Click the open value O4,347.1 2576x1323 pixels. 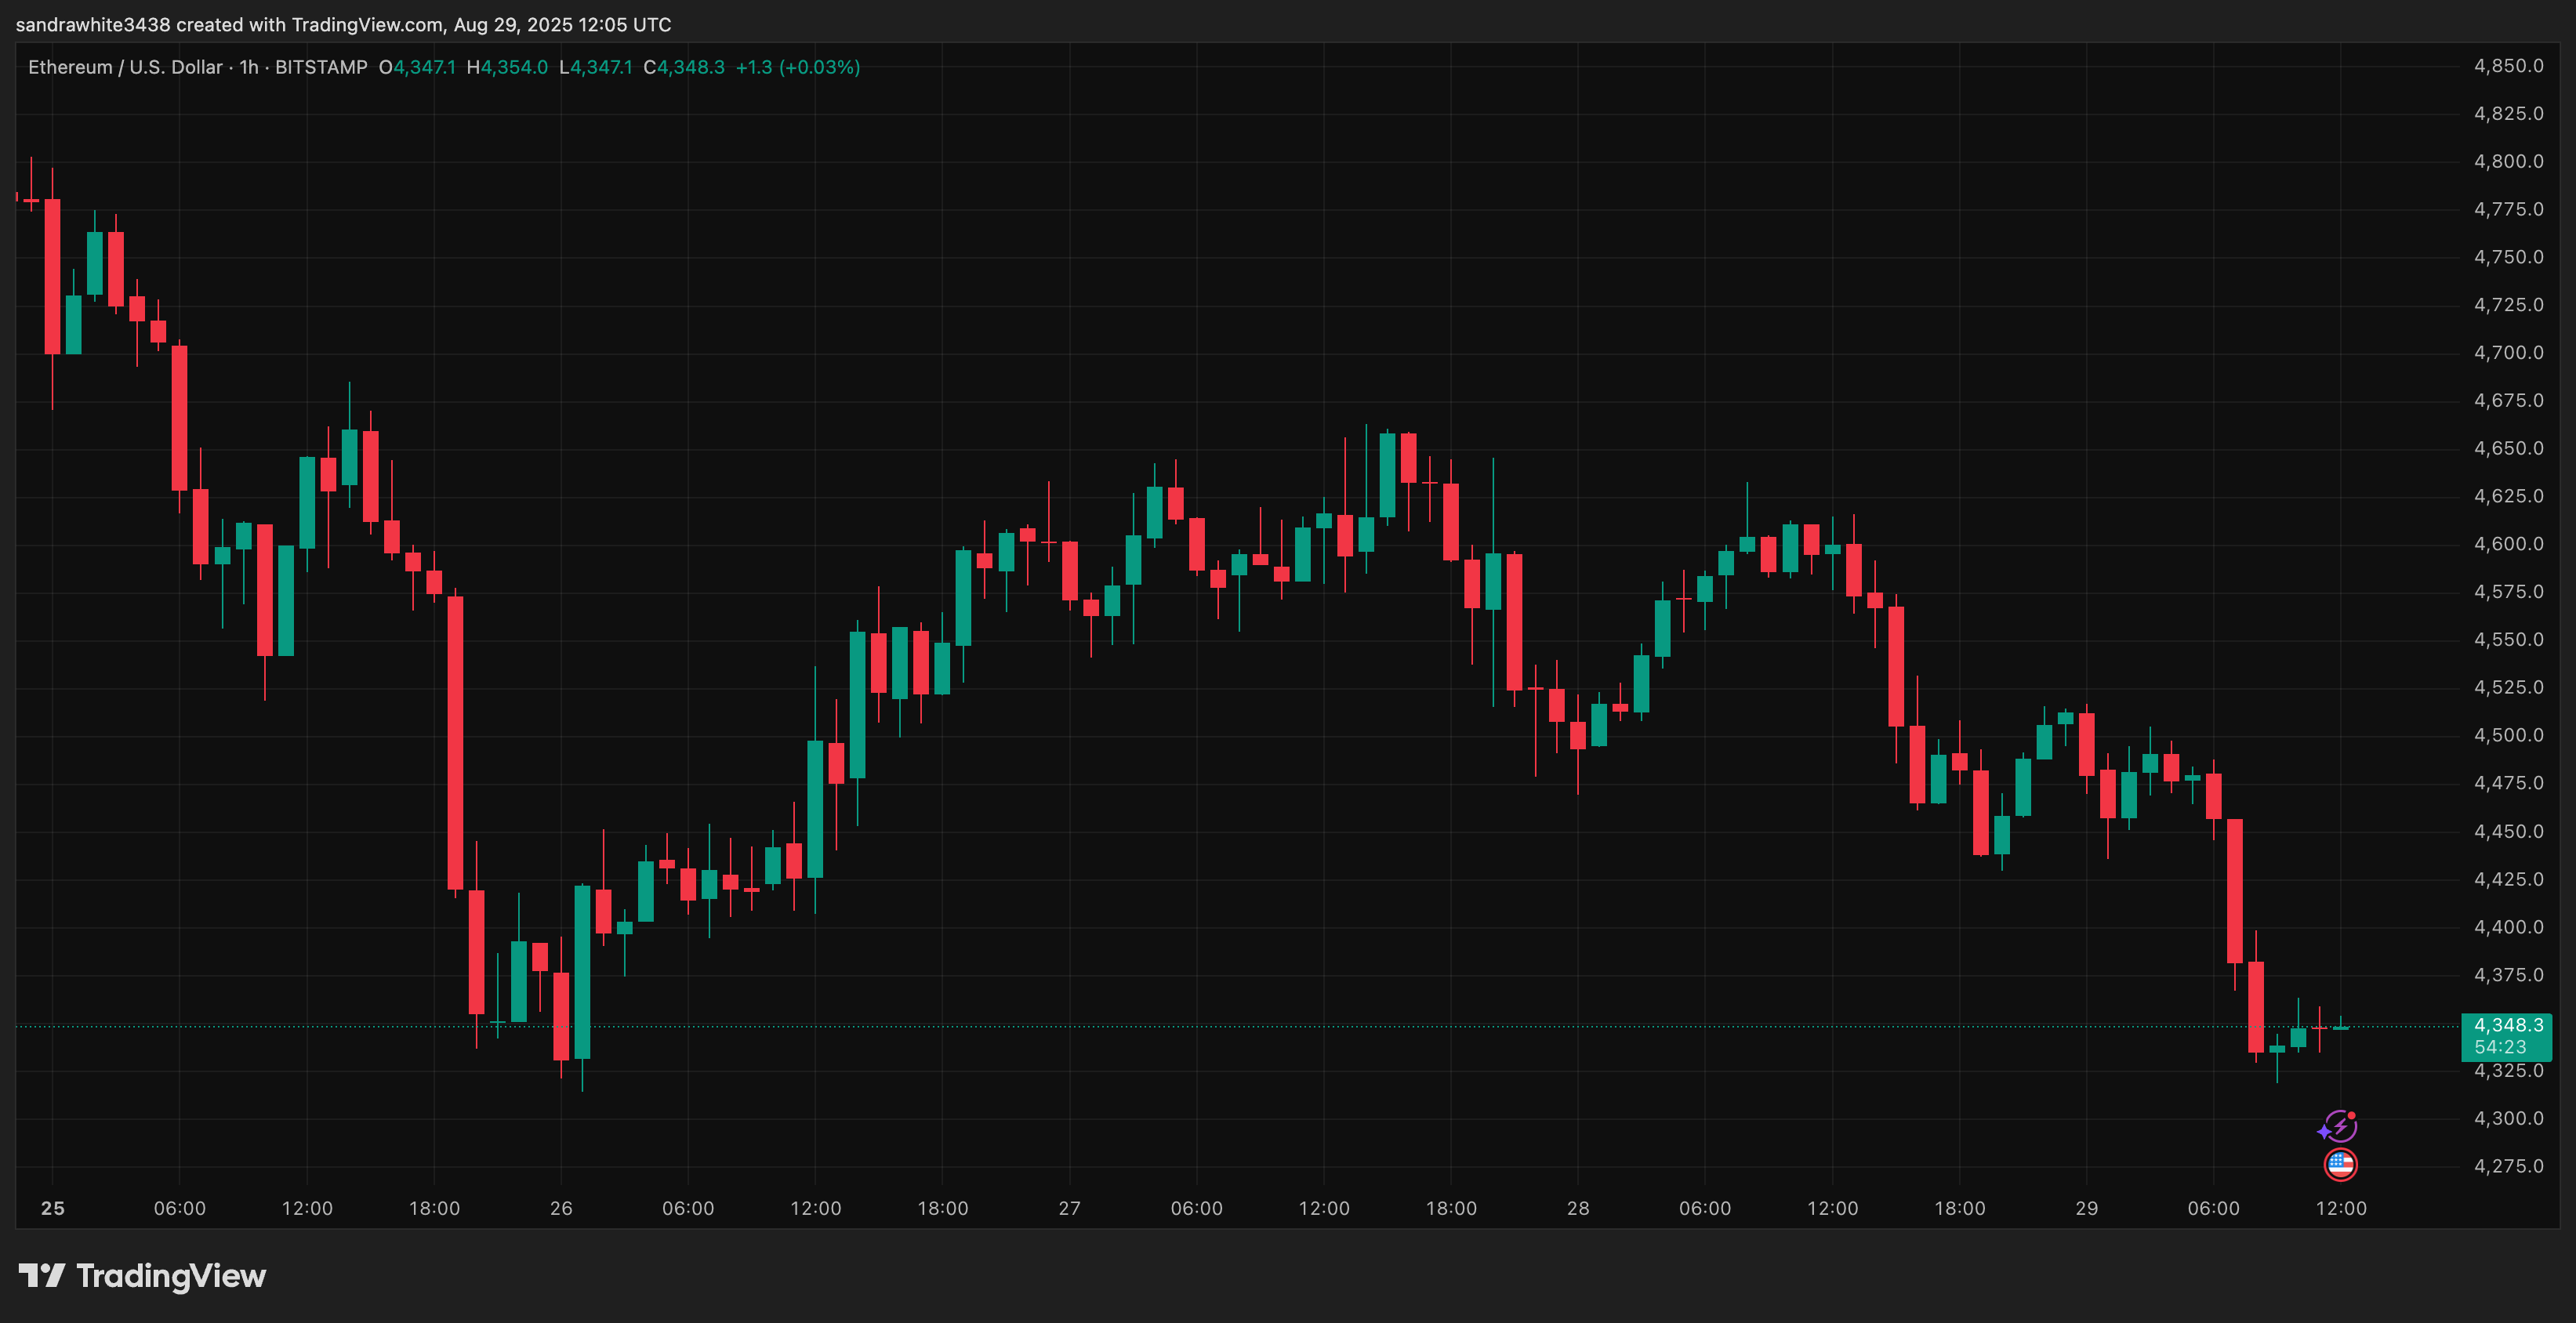click(x=417, y=67)
